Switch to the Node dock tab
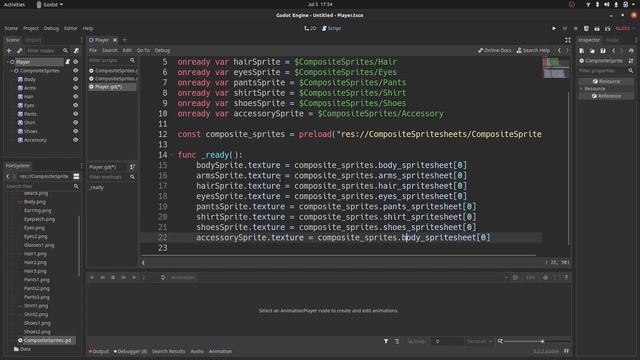The image size is (640, 360). click(613, 40)
